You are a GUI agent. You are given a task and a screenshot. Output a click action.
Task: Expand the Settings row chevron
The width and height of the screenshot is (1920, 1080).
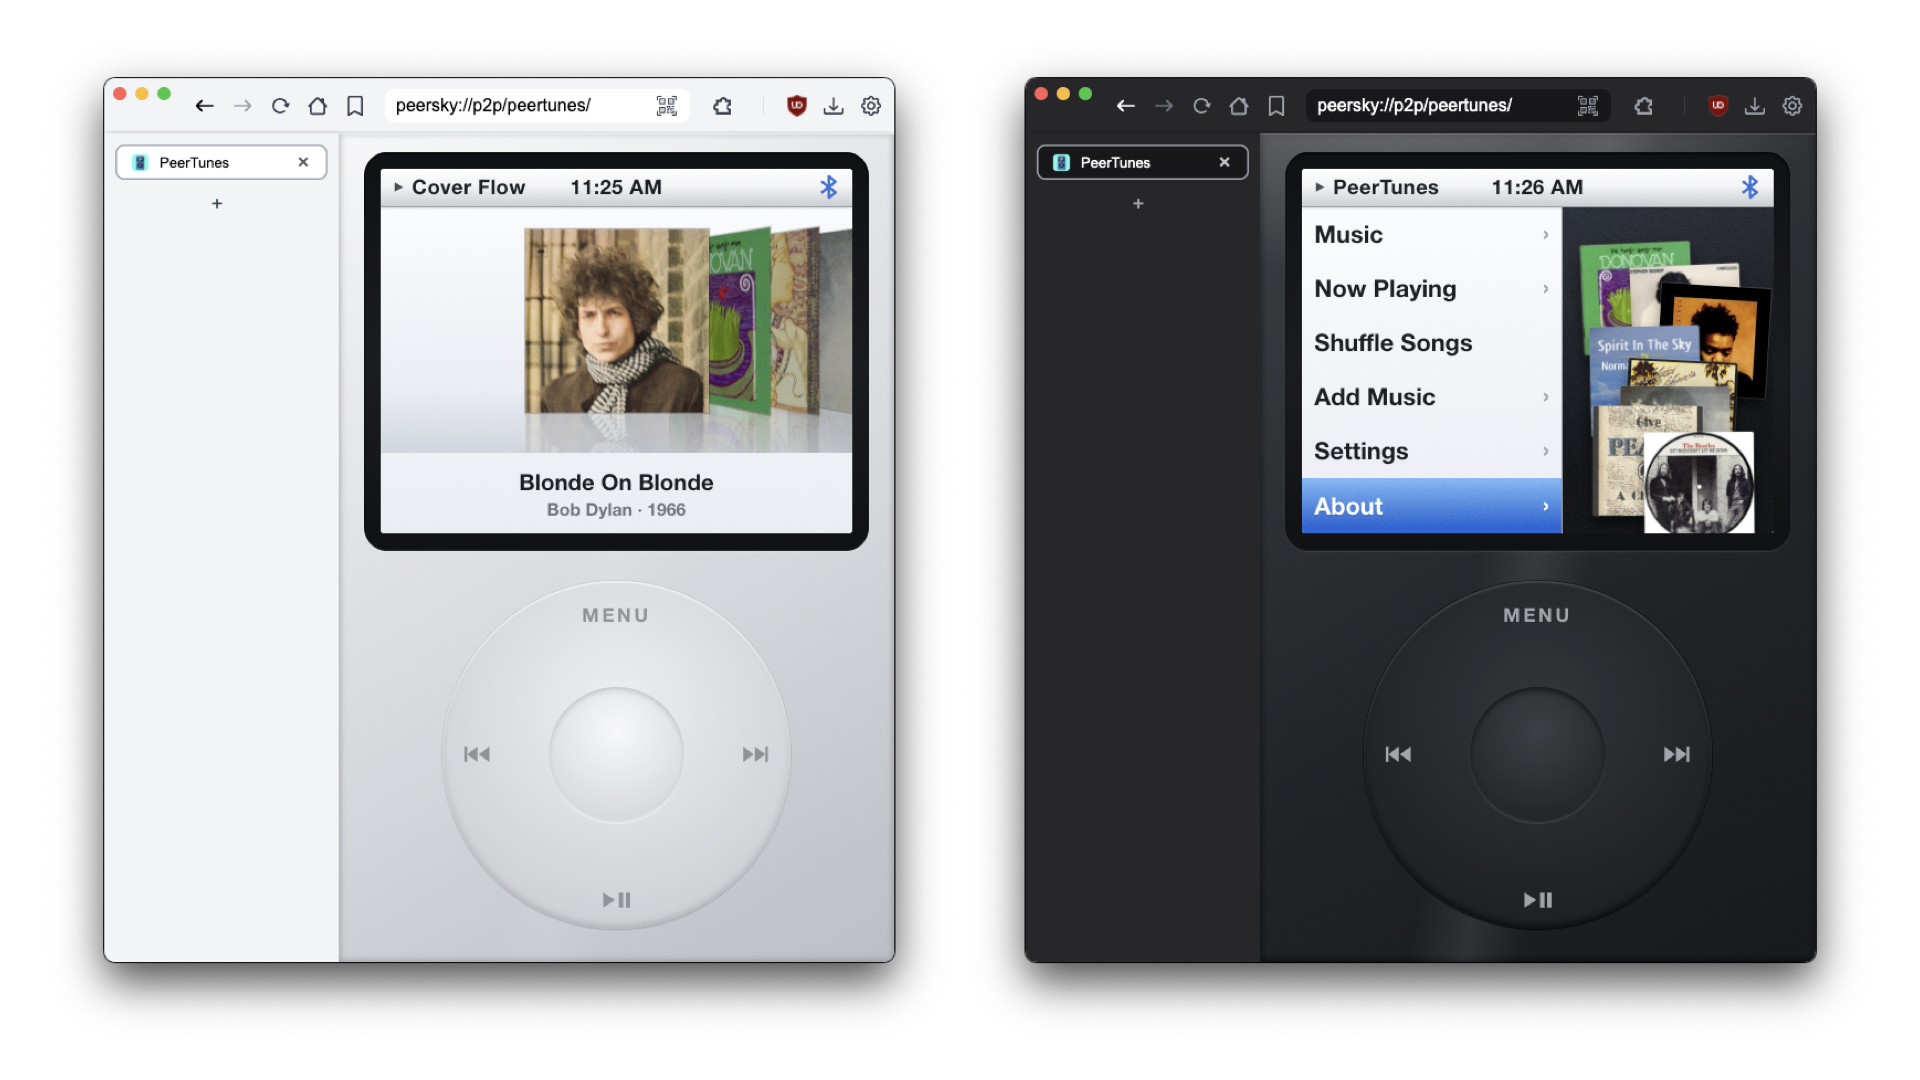[x=1546, y=451]
